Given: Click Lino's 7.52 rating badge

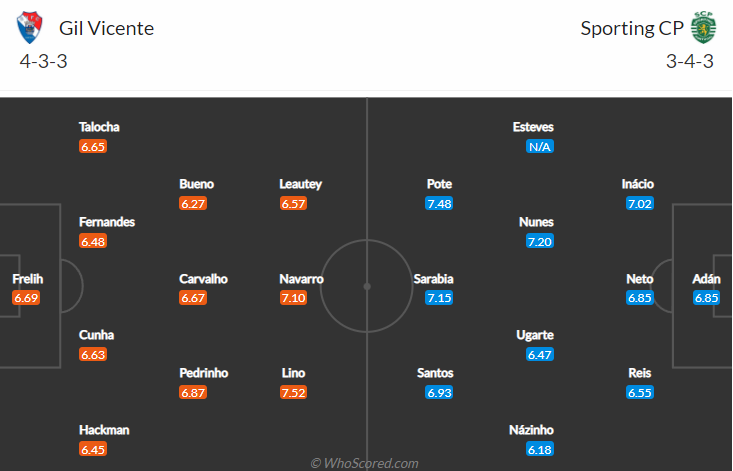Looking at the screenshot, I should coord(294,392).
